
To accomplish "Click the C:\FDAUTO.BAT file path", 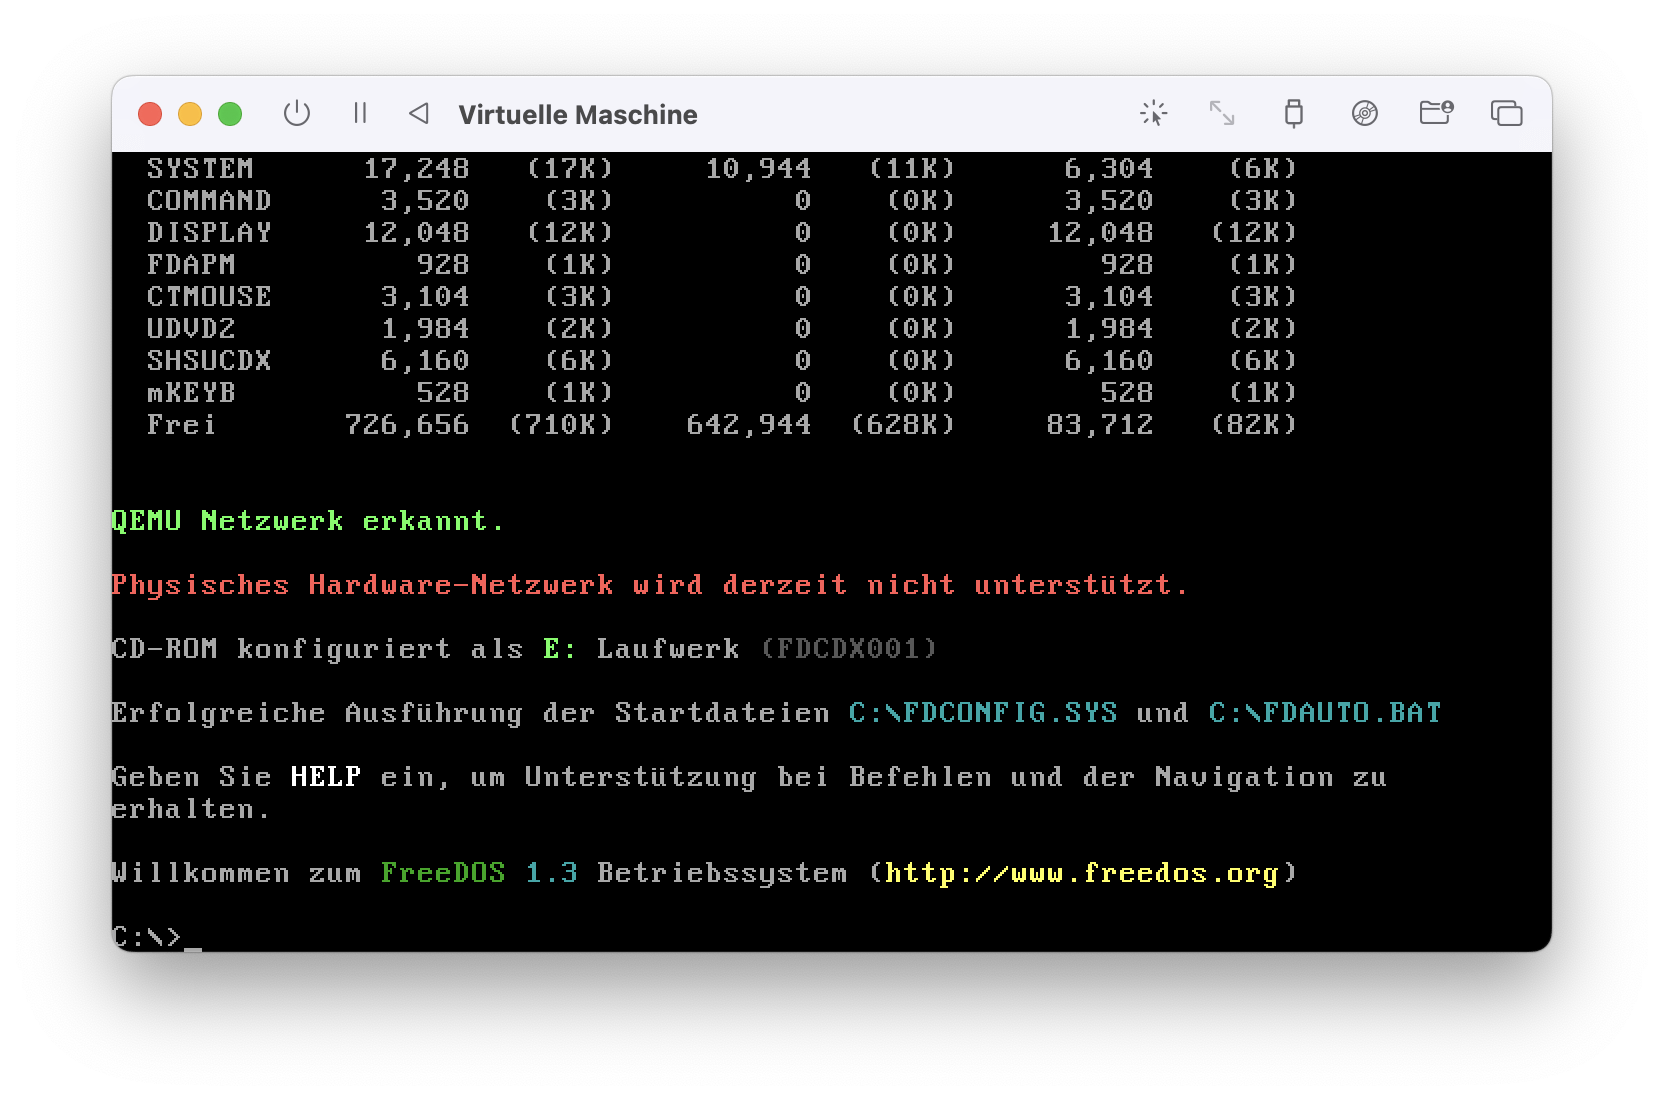I will click(x=1324, y=713).
